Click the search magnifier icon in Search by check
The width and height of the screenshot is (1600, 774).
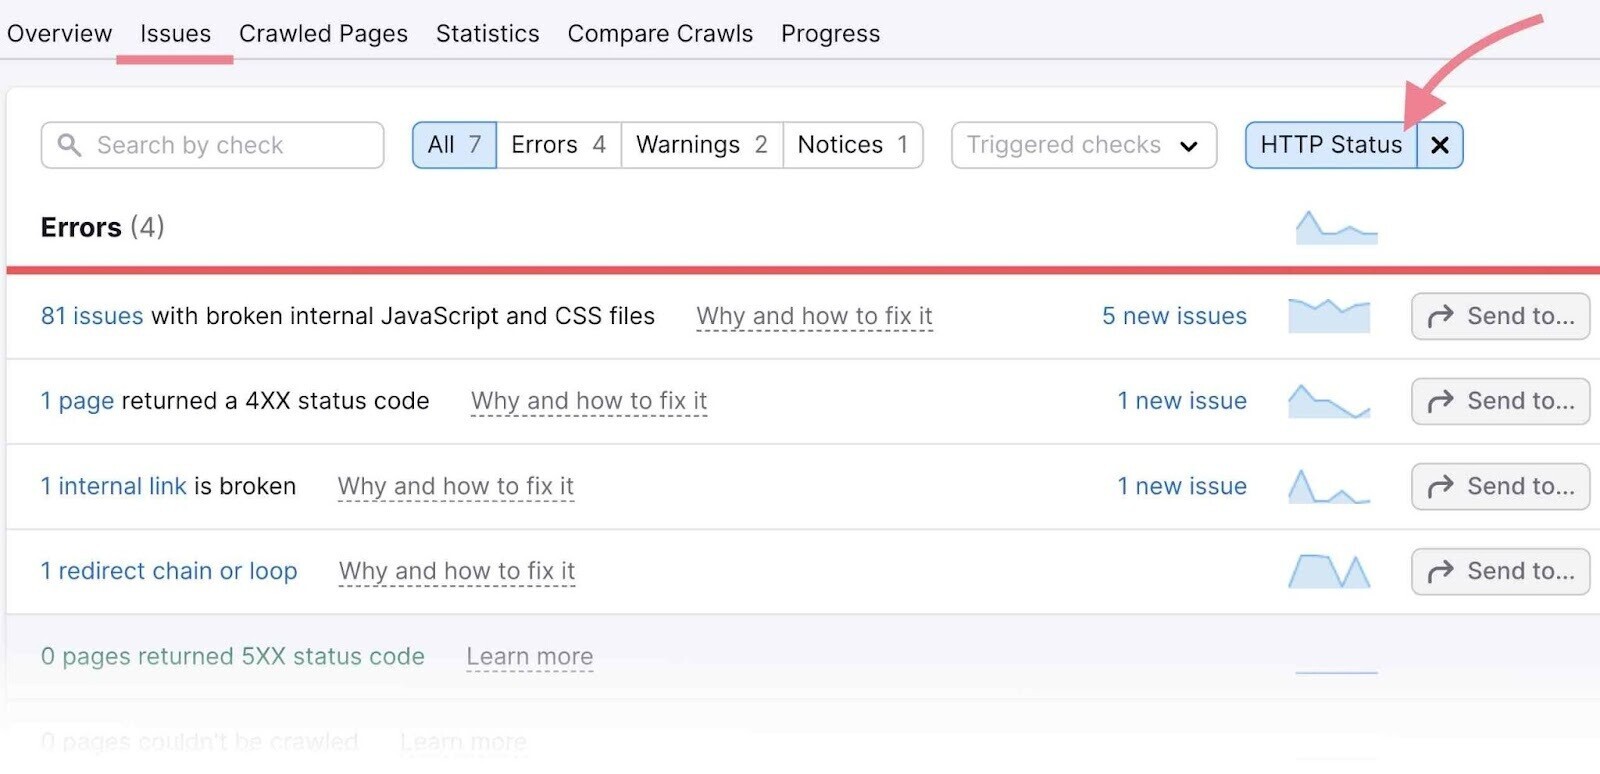coord(69,145)
